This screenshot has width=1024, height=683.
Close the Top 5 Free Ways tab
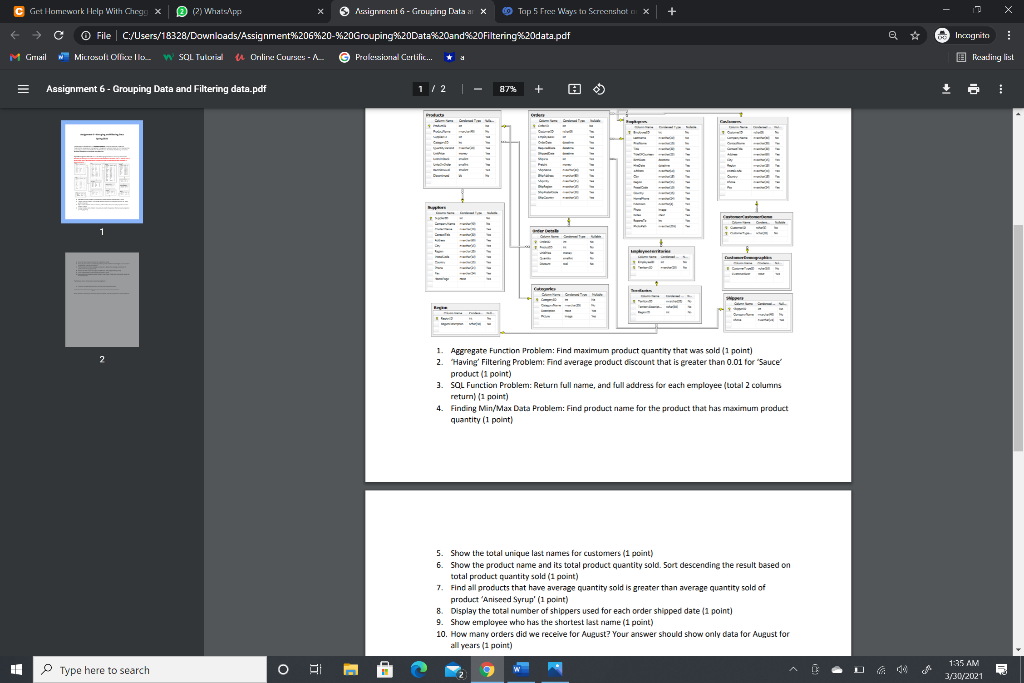[x=646, y=11]
